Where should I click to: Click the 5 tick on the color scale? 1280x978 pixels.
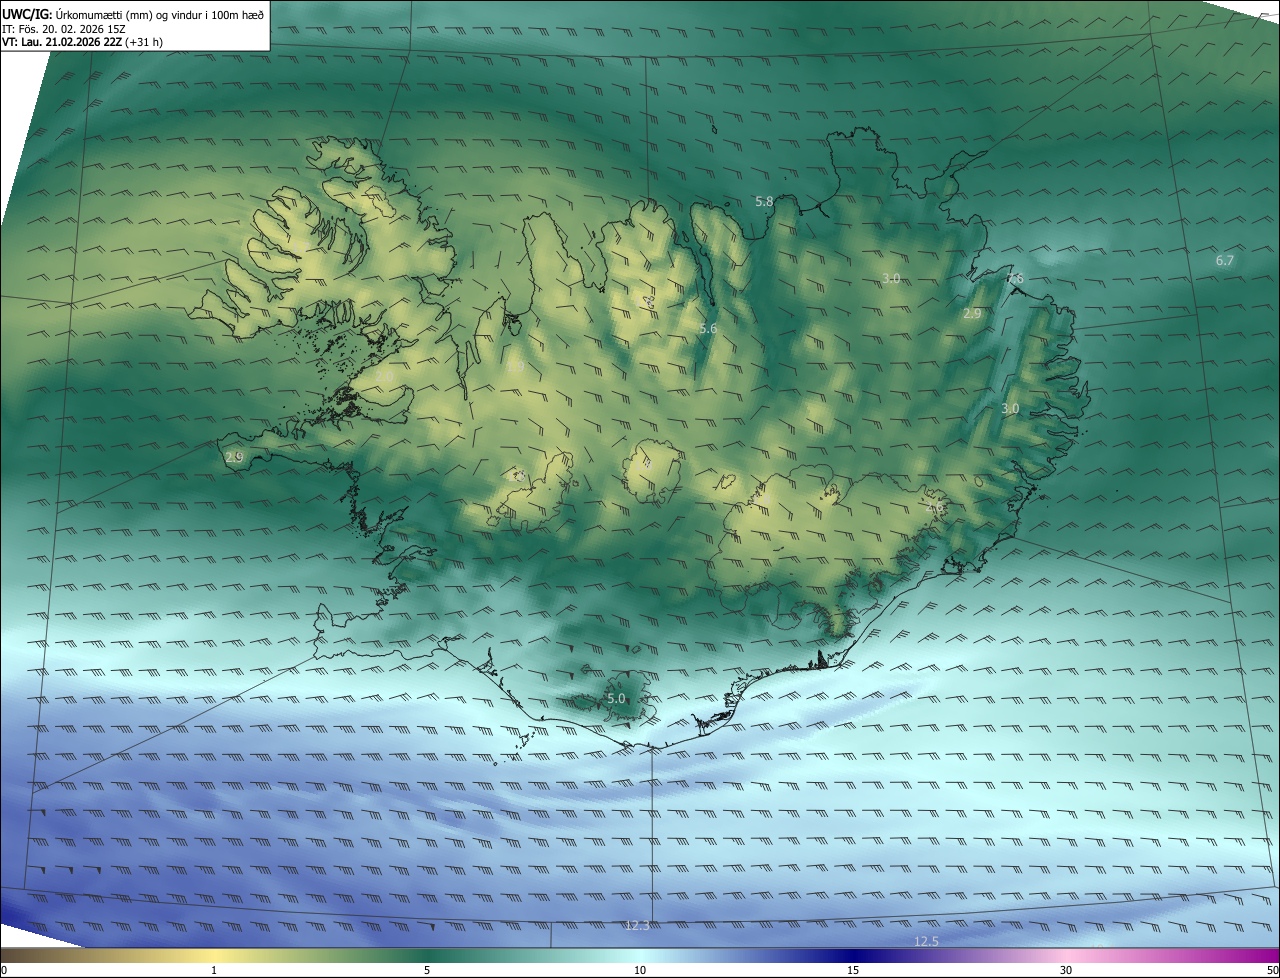coord(427,970)
